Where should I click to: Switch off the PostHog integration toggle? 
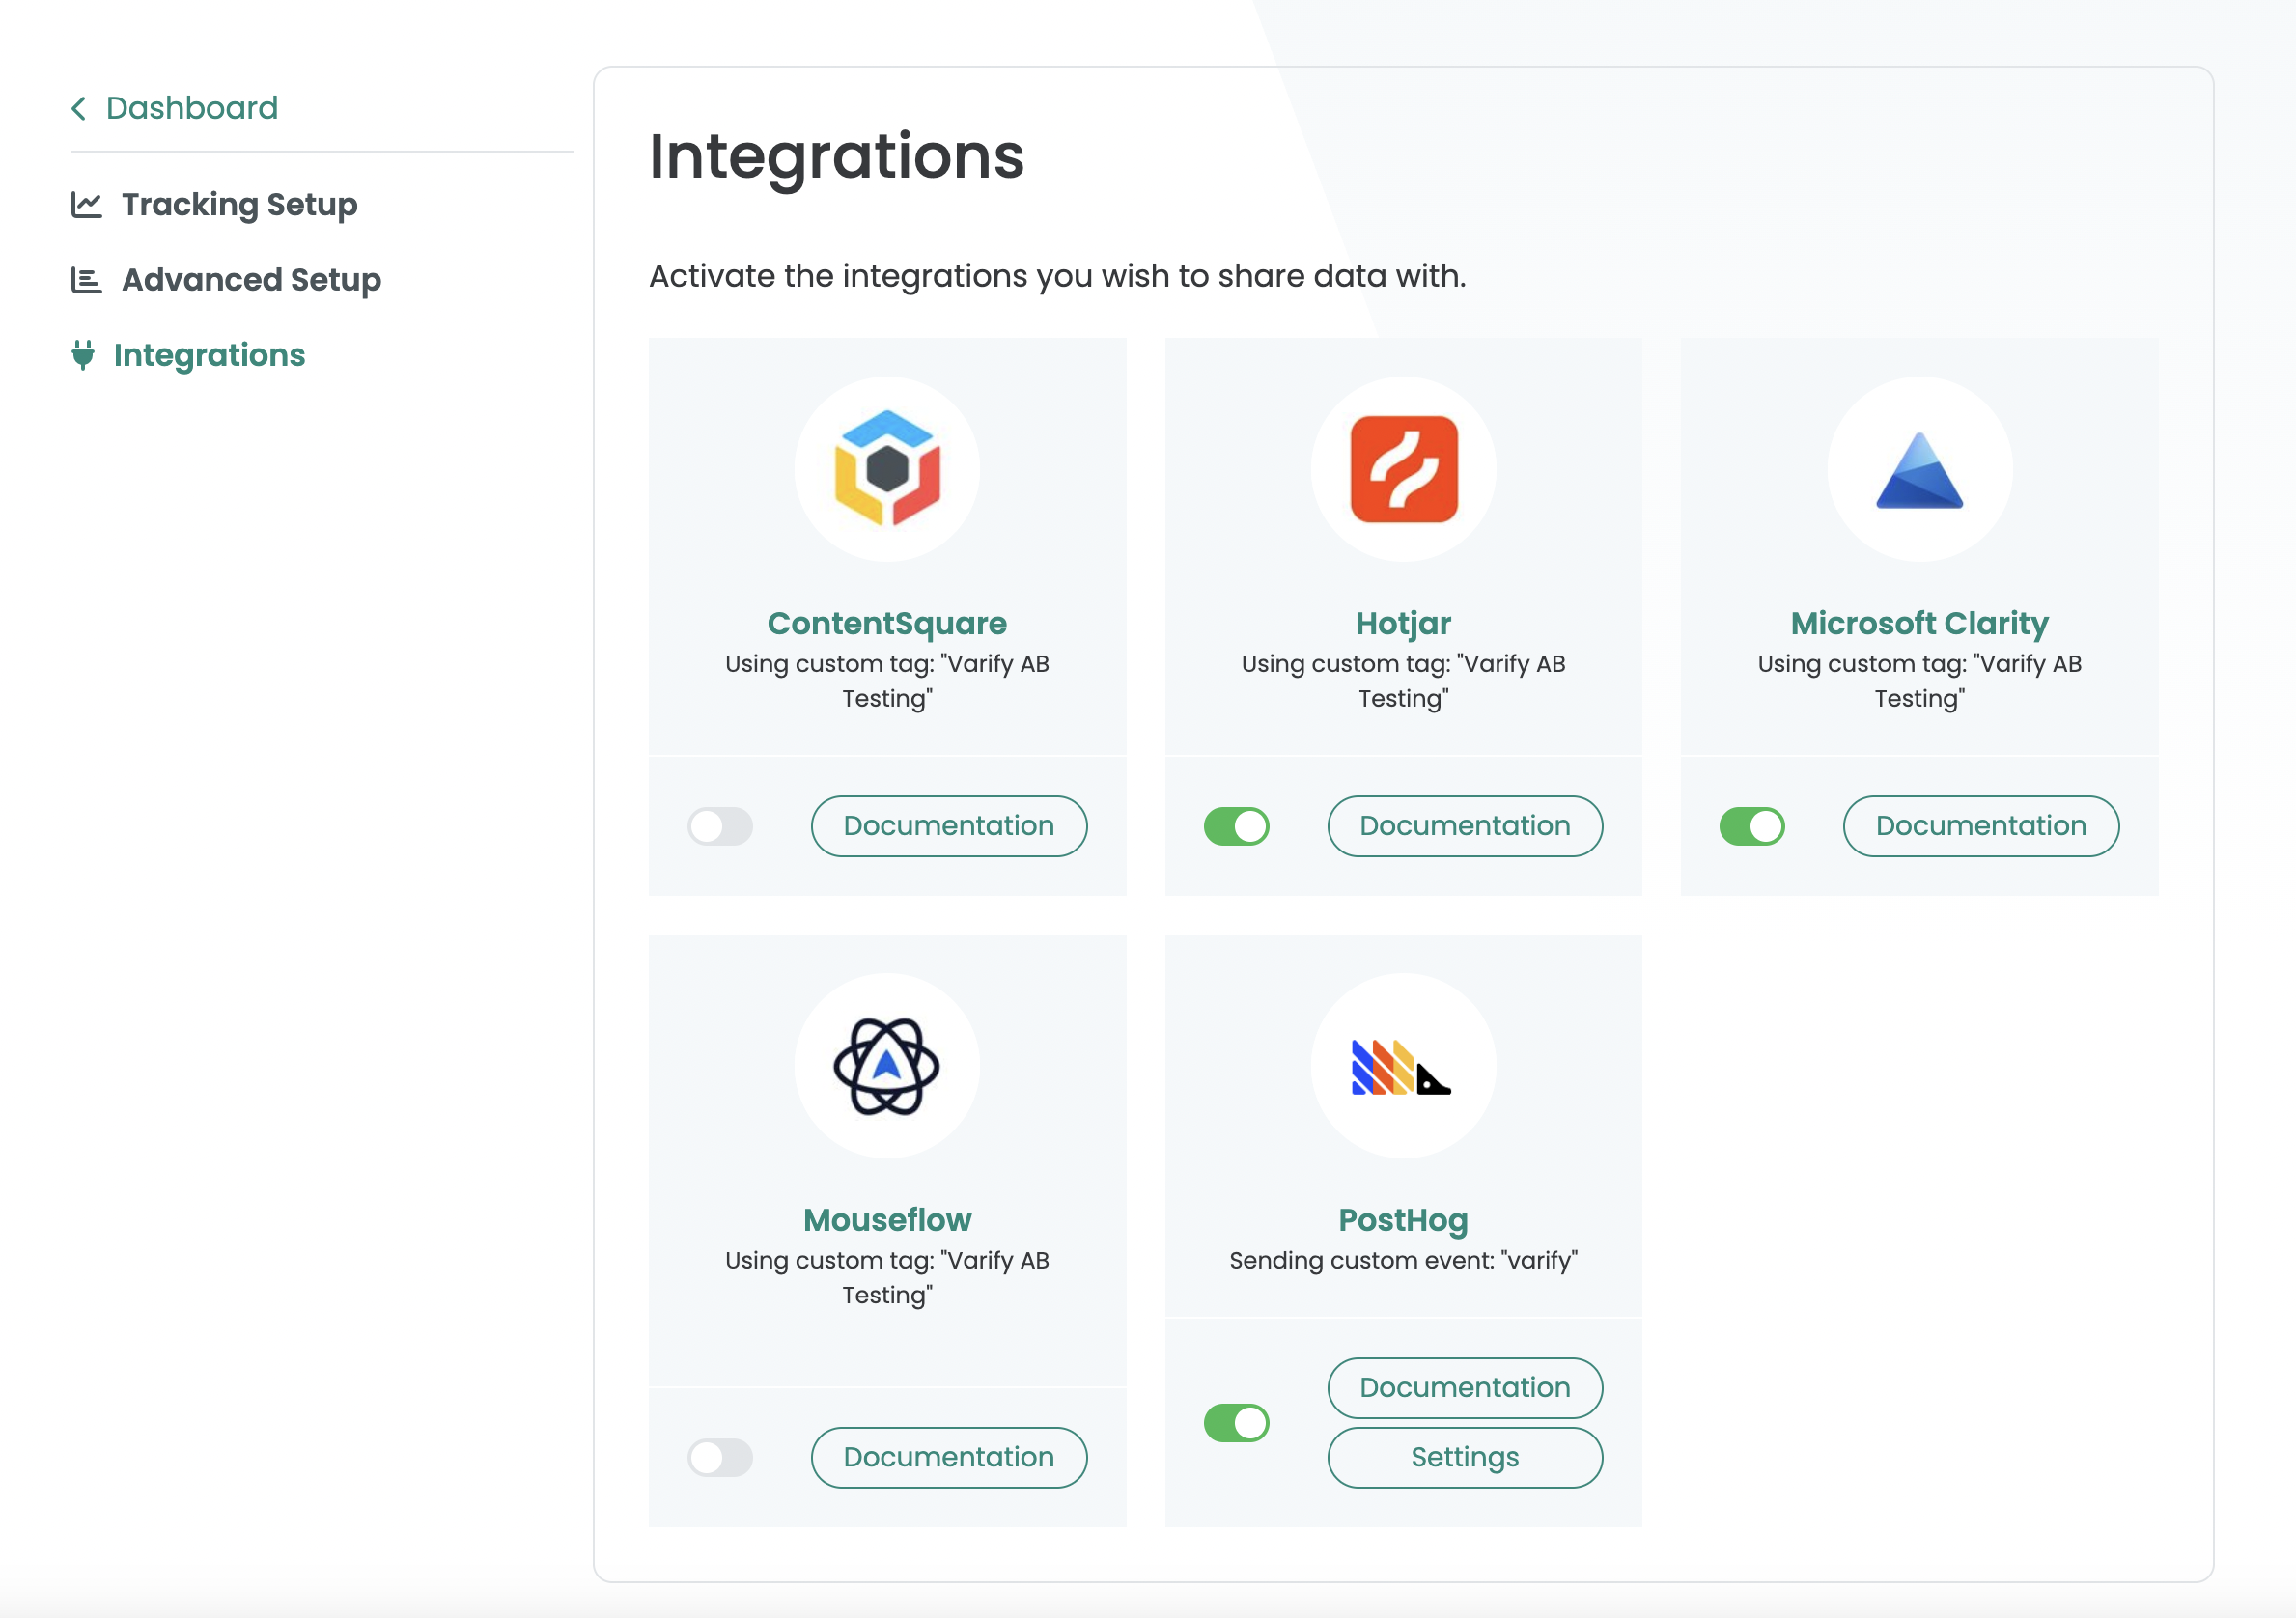point(1236,1422)
